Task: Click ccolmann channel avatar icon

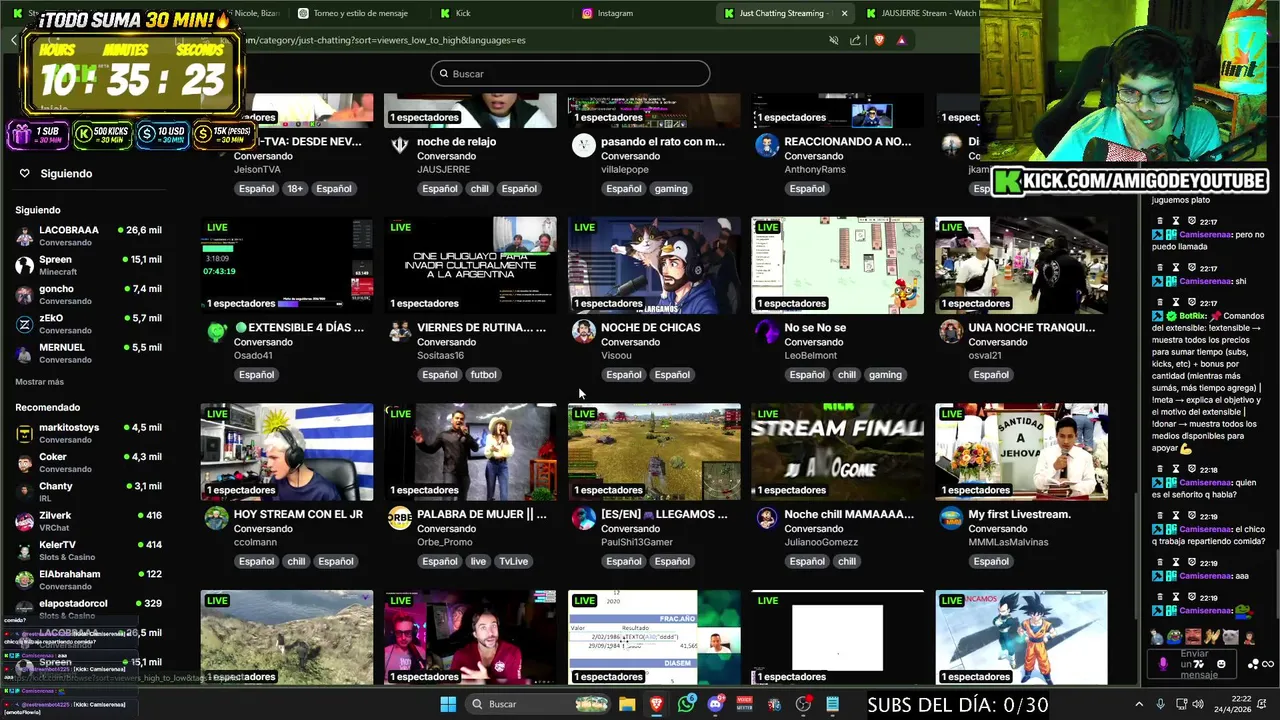Action: pyautogui.click(x=216, y=518)
